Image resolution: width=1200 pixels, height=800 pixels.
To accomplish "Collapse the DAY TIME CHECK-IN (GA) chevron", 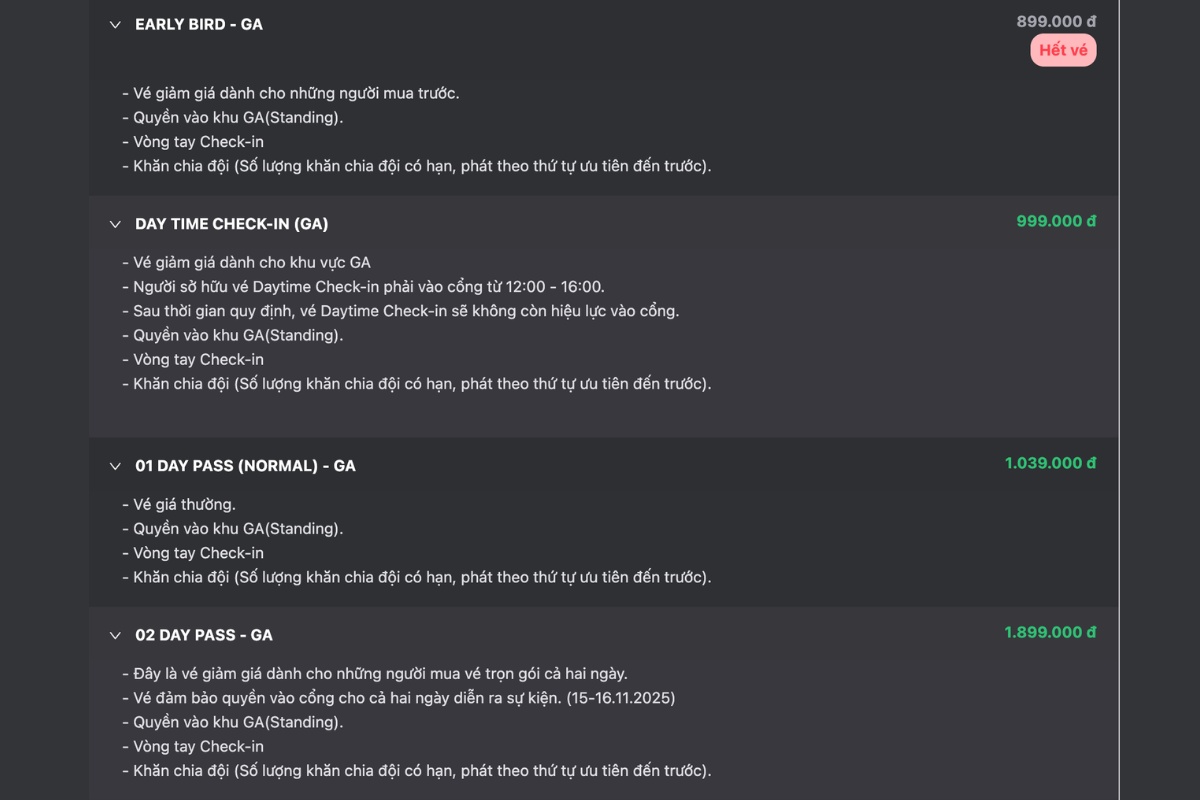I will (x=115, y=224).
